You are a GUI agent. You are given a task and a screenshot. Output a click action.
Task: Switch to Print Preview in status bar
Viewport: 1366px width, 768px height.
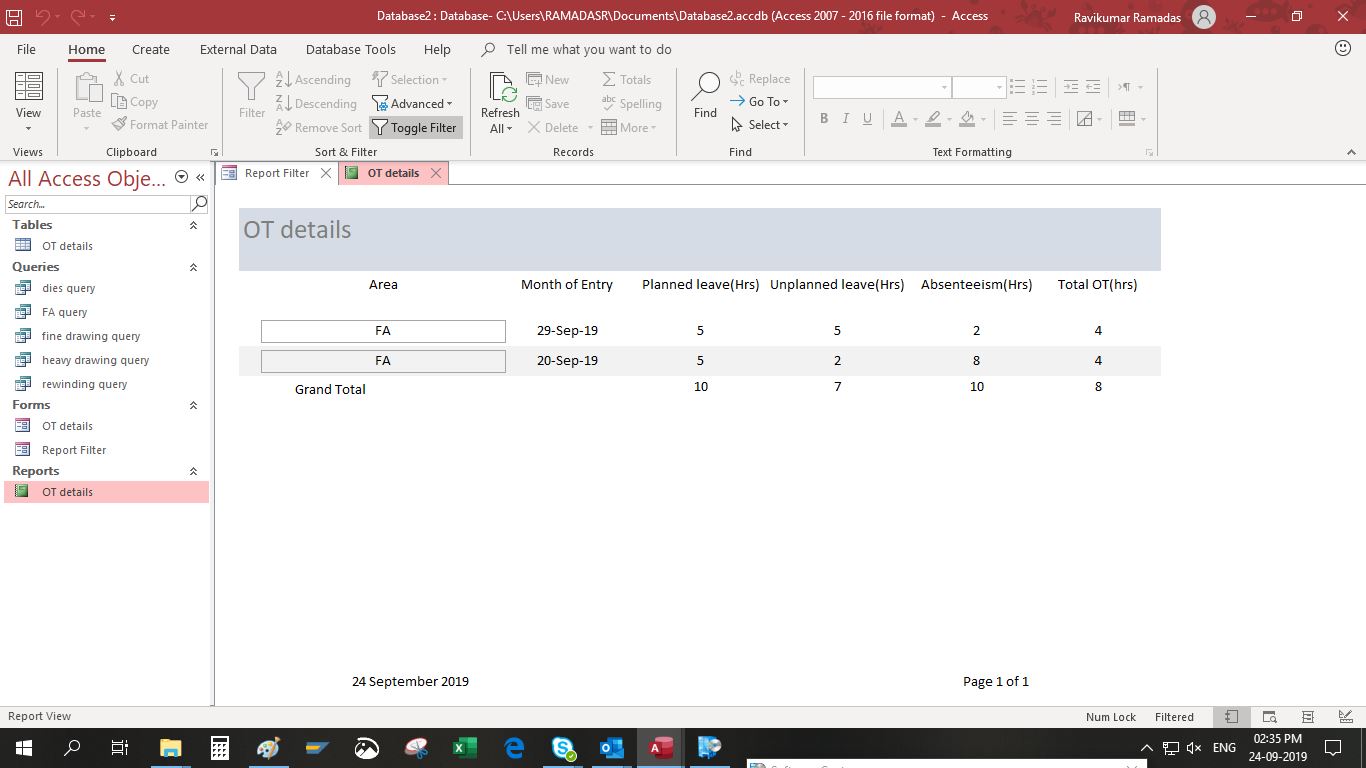coord(1269,717)
